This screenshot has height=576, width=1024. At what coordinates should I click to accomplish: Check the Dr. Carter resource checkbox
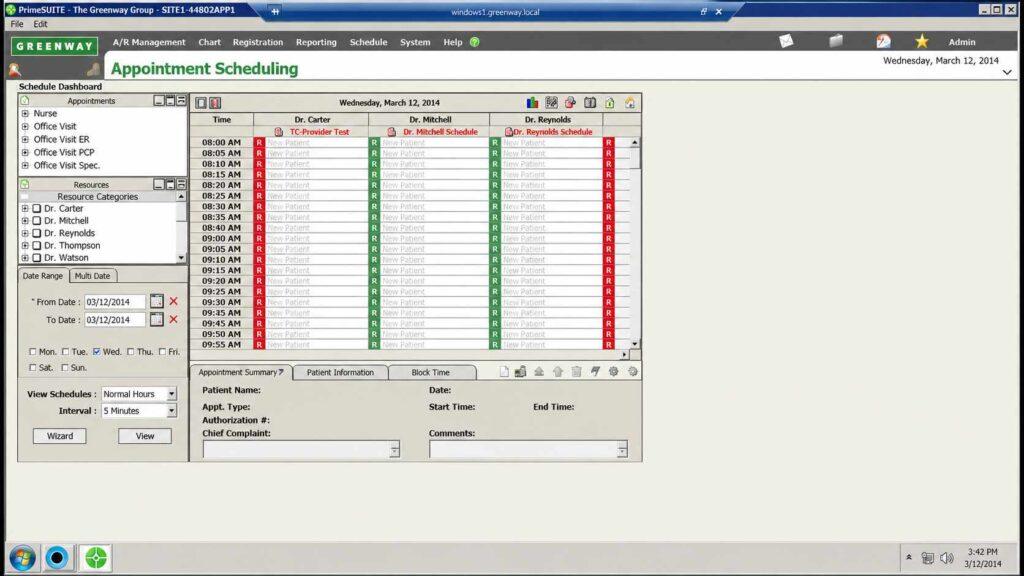coord(37,208)
